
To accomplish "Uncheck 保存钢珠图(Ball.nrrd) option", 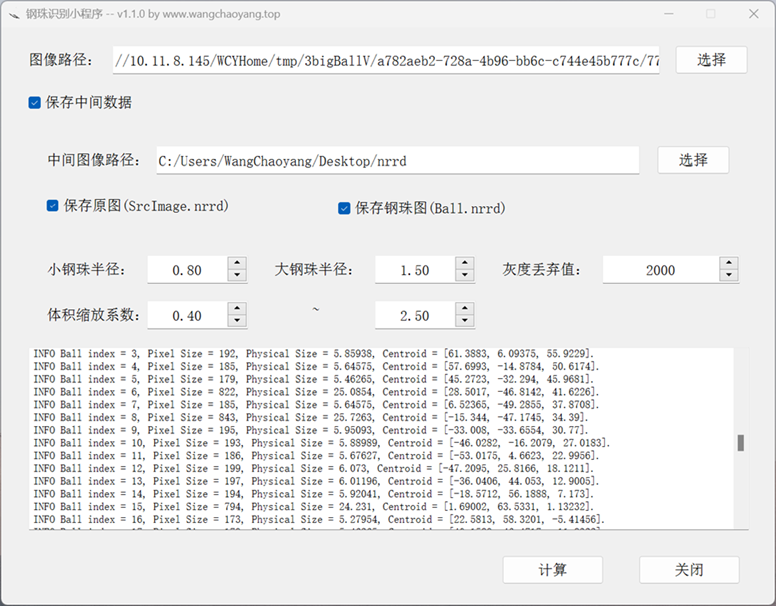I will [344, 208].
